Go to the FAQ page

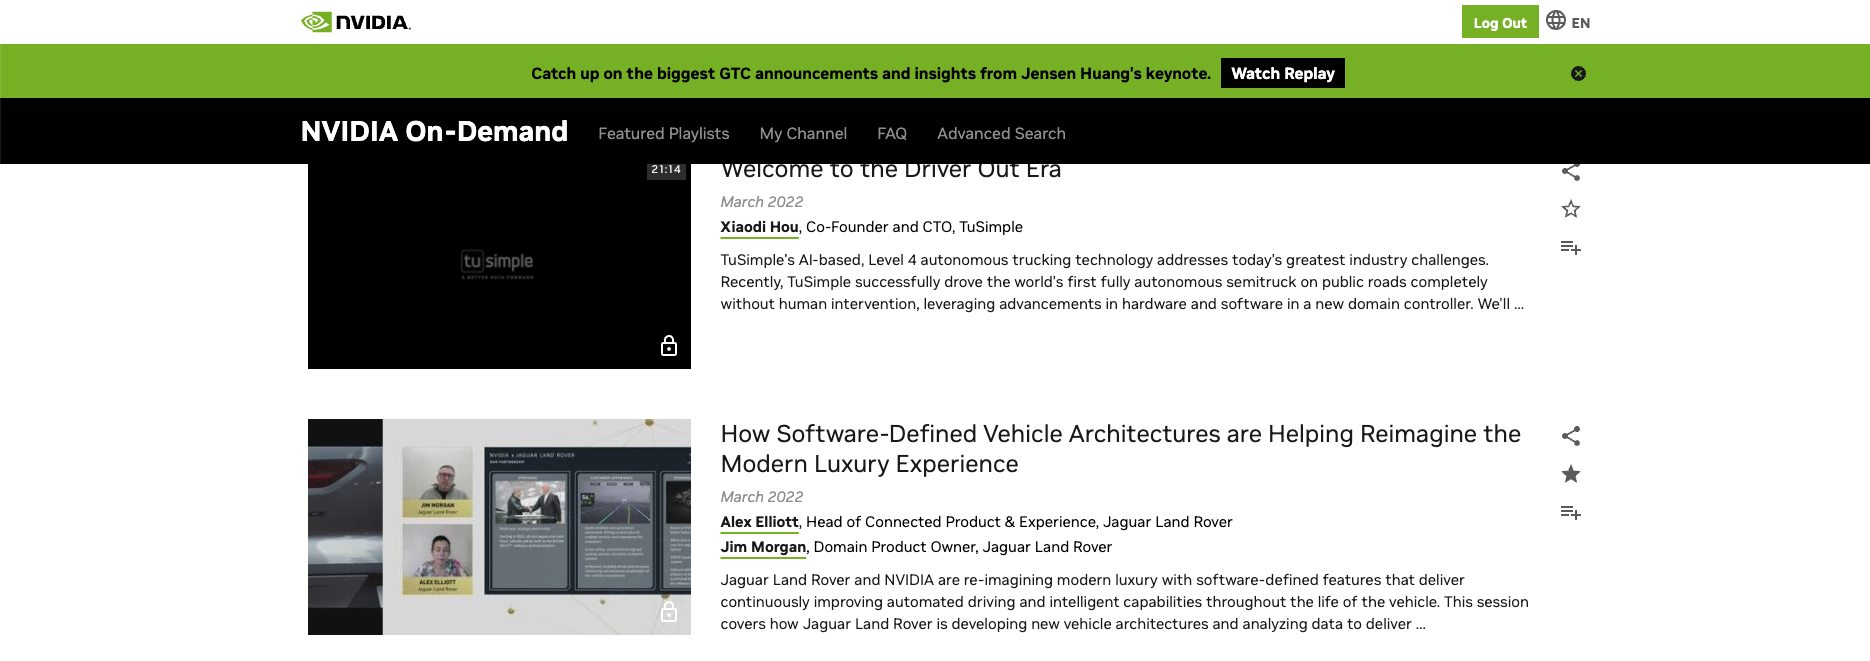[x=892, y=133]
